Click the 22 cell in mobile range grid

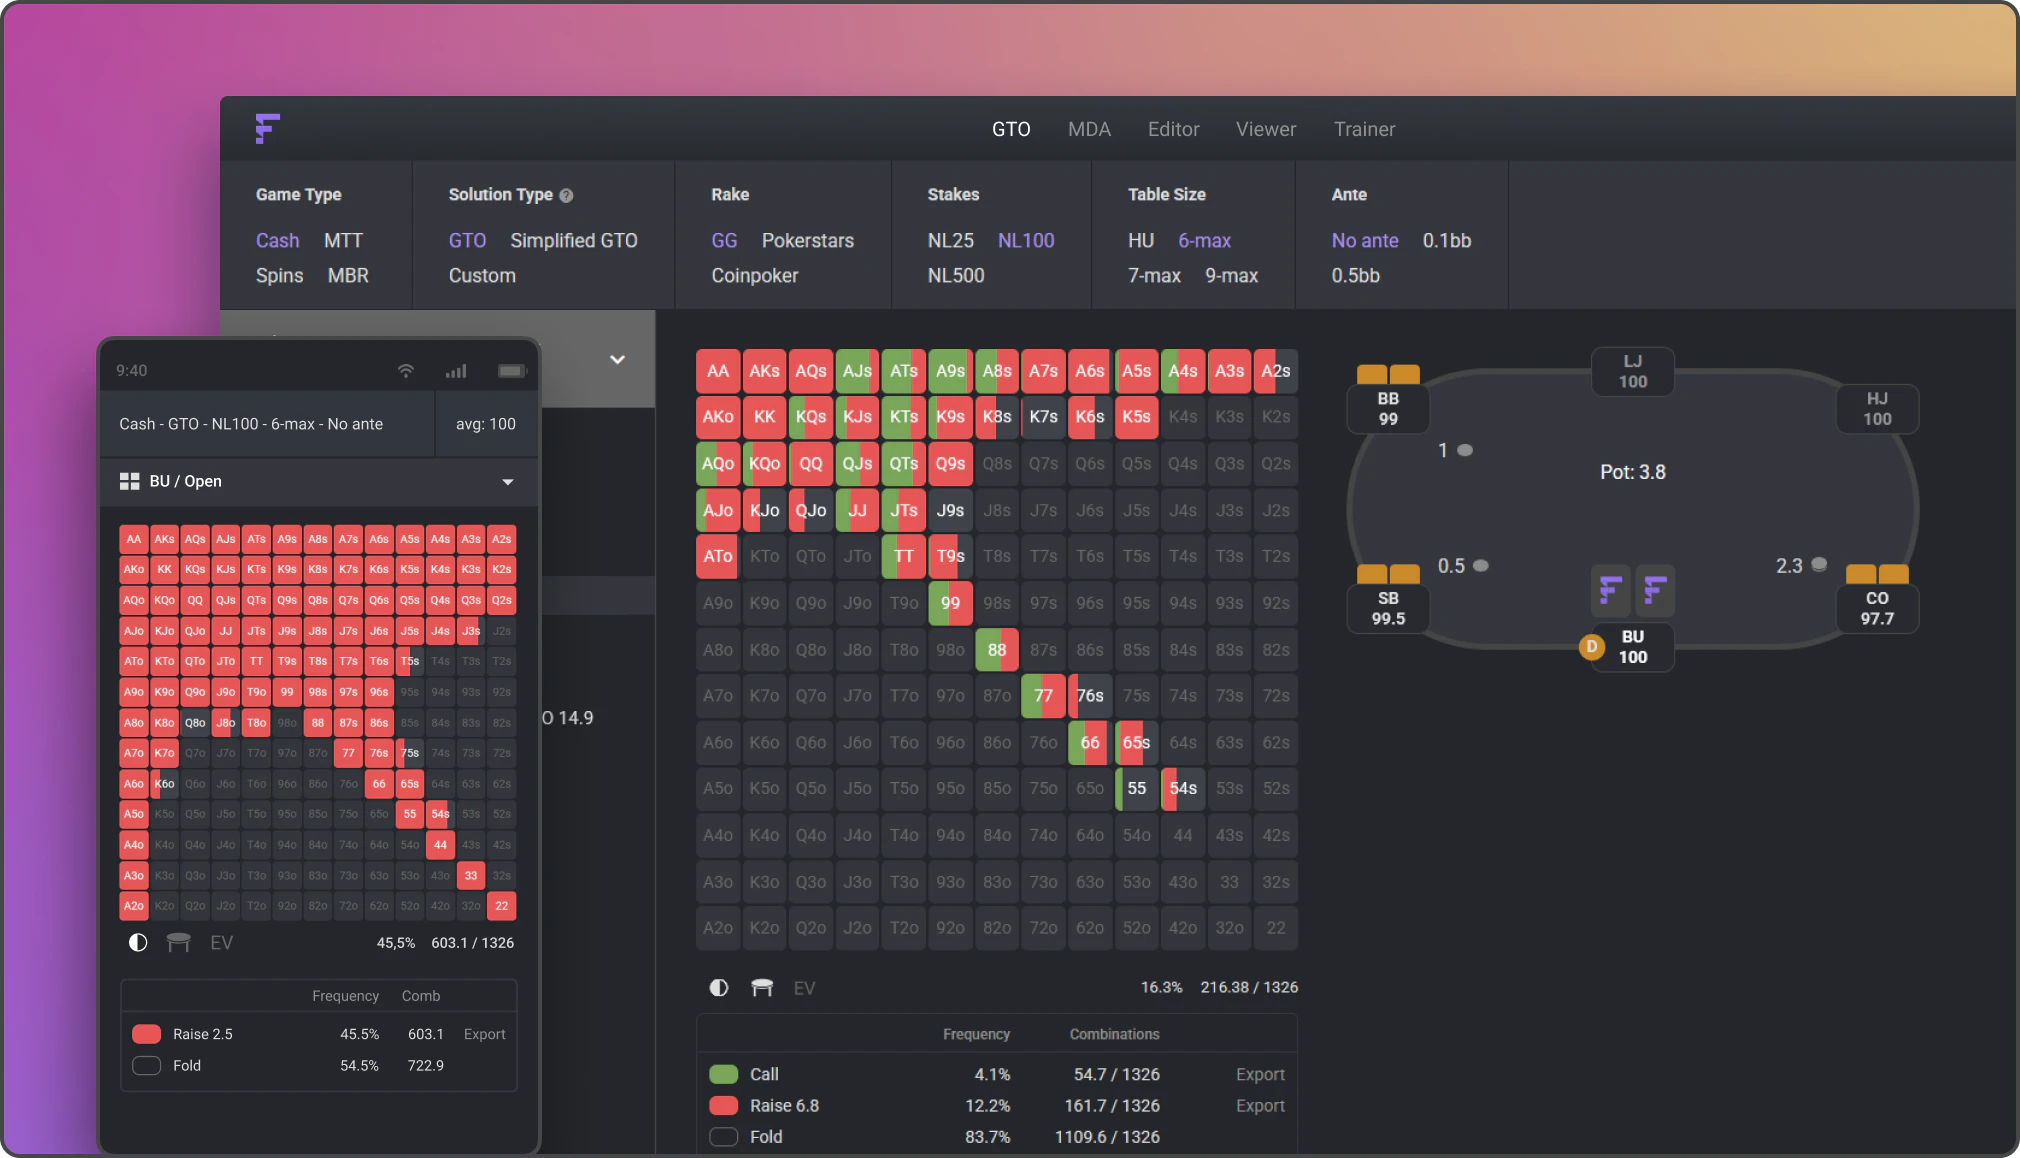502,906
